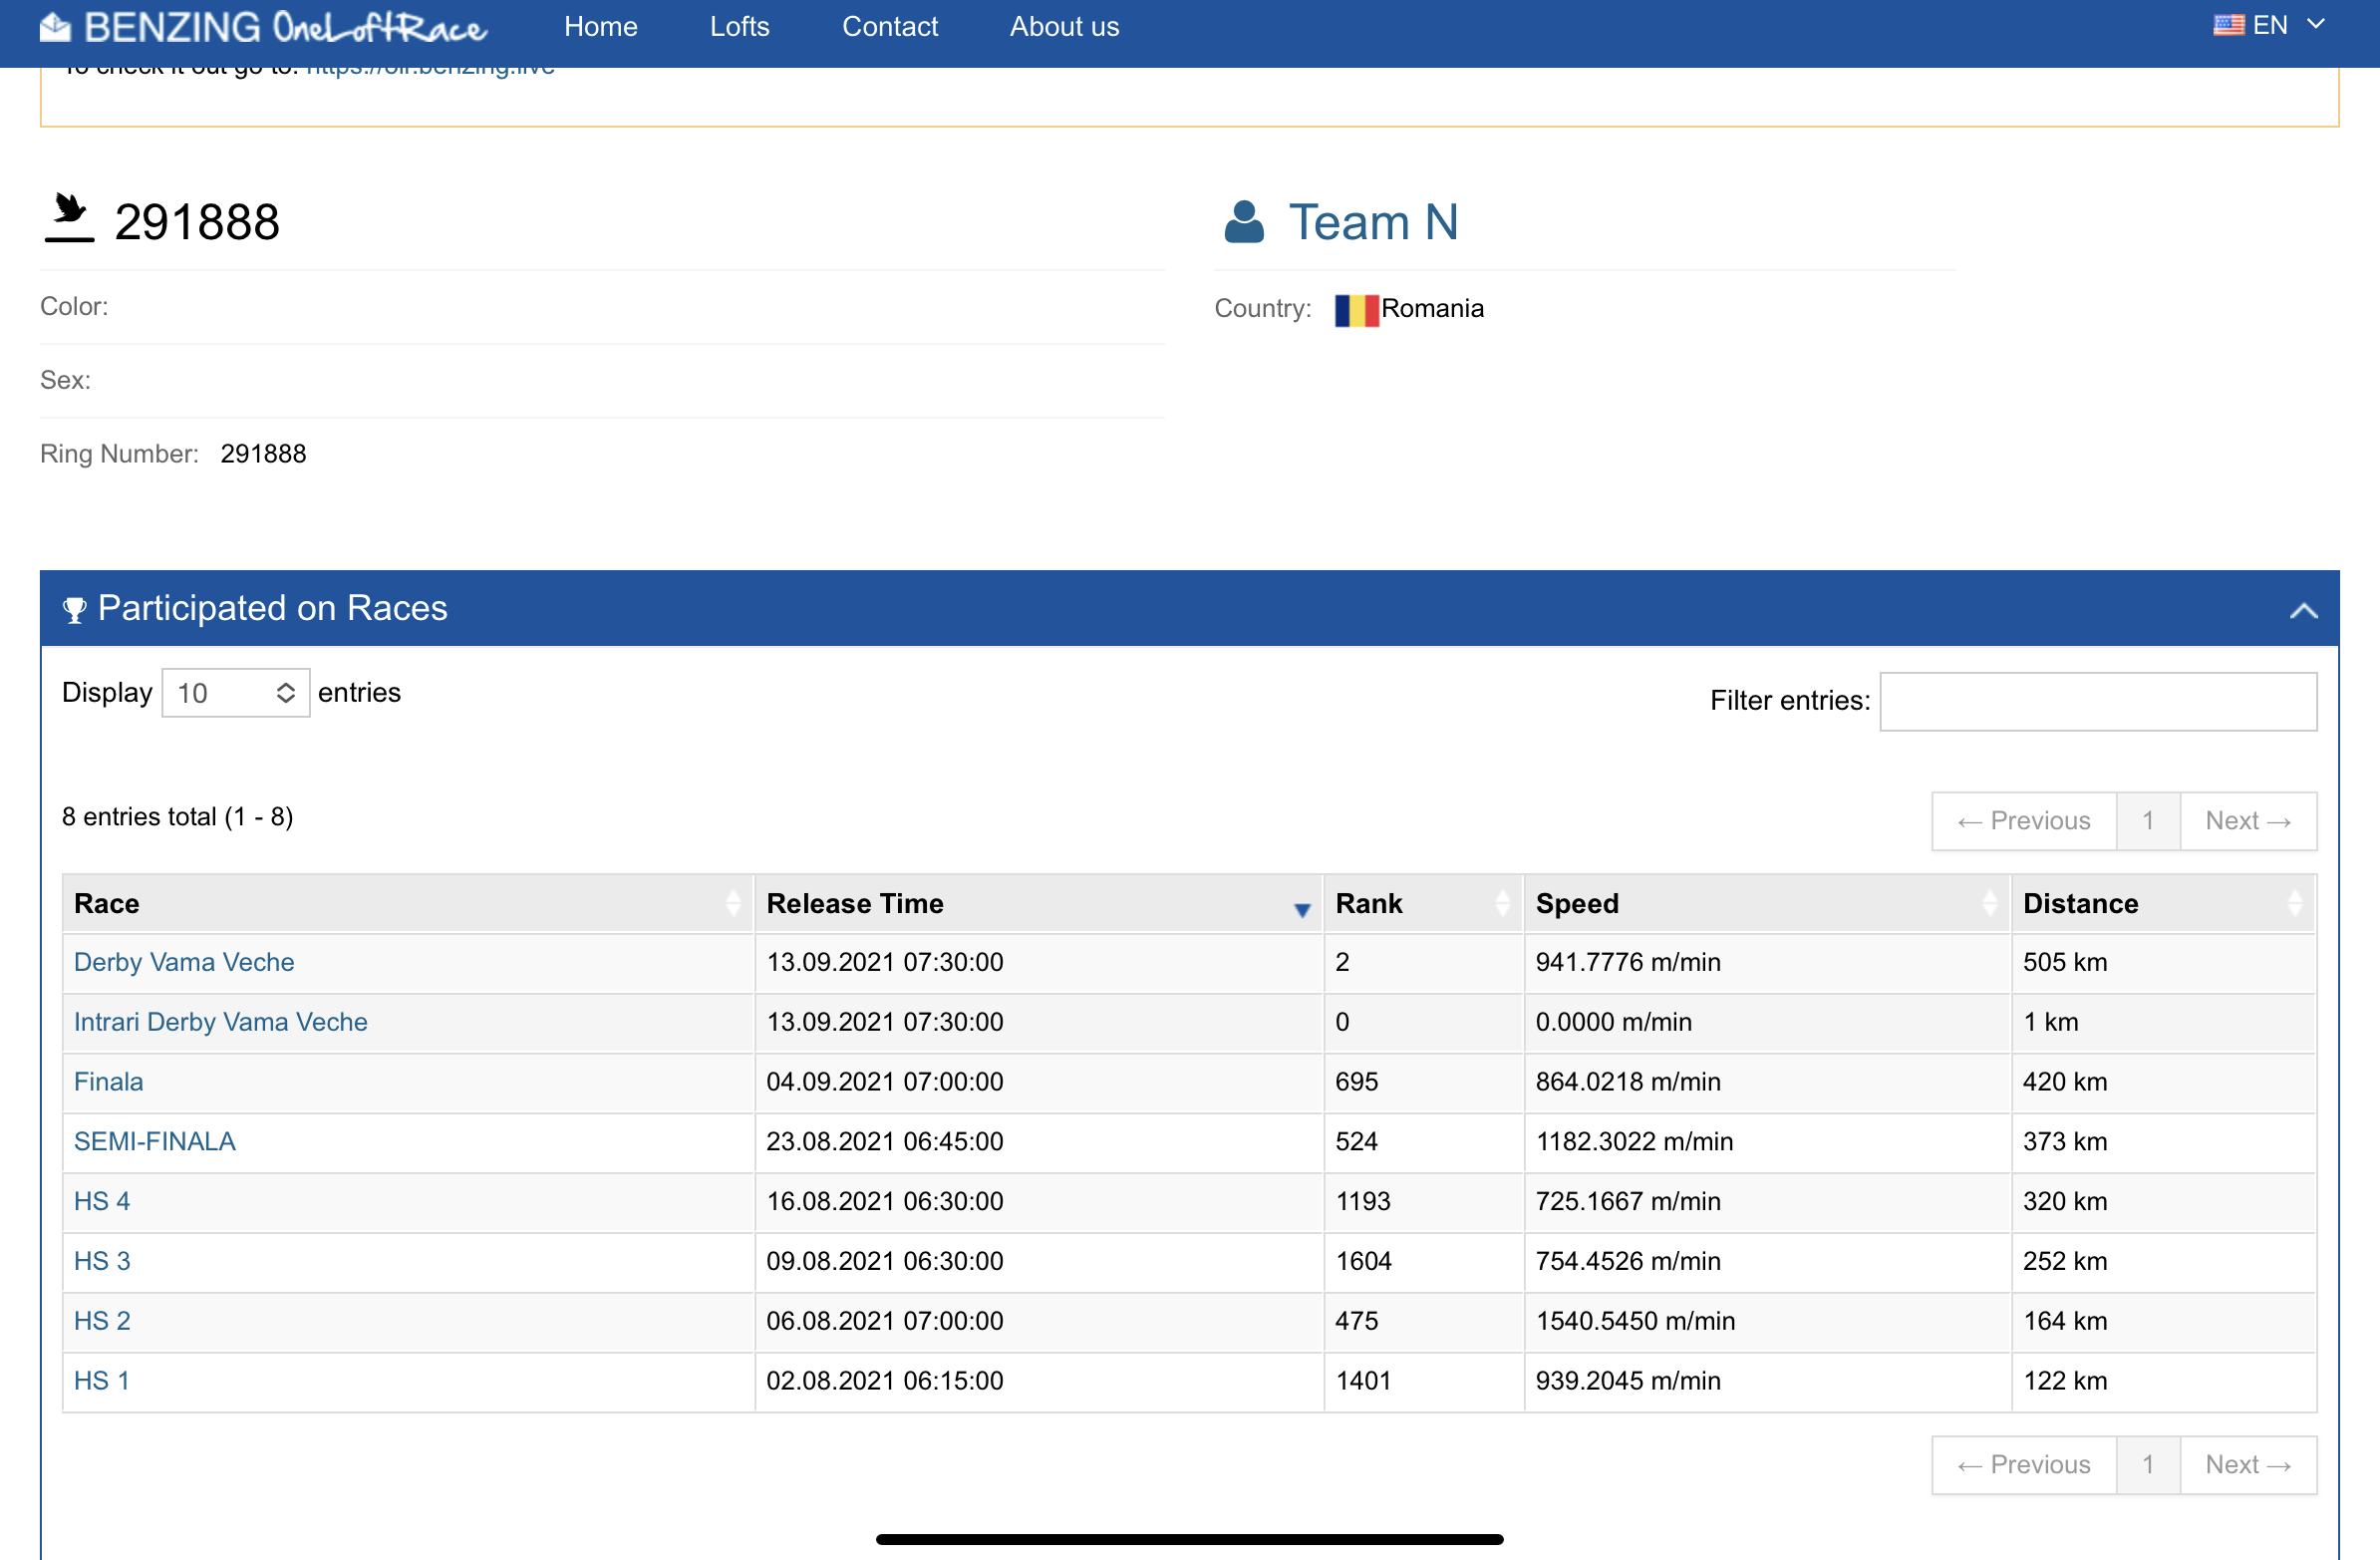Click the 8 entries total text
The image size is (2380, 1560).
point(177,818)
